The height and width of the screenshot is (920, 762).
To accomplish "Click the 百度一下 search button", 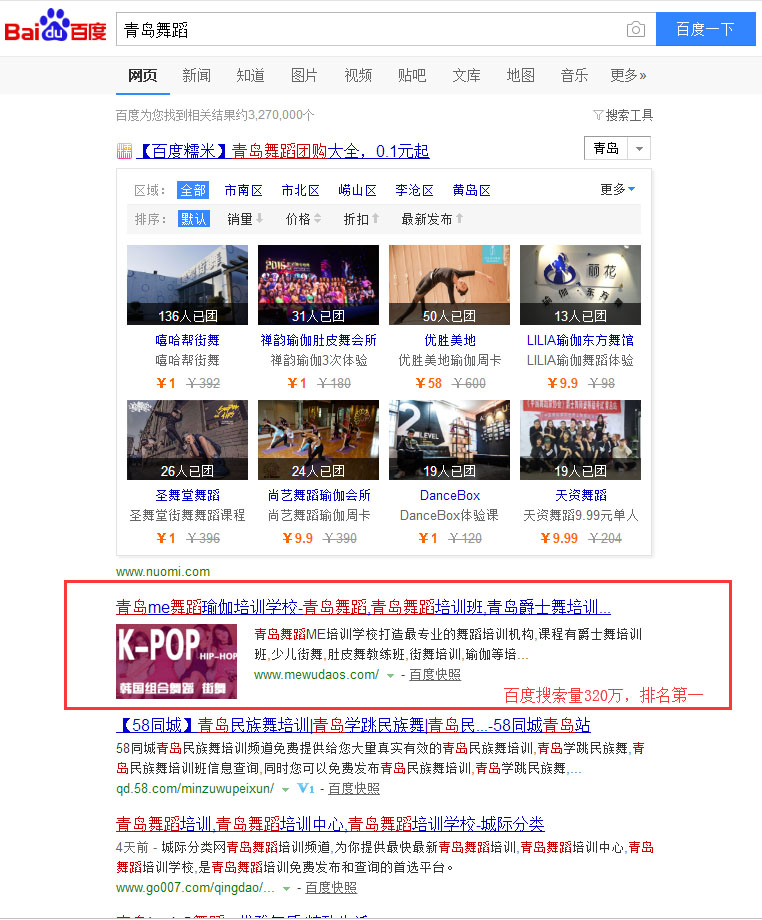I will [x=705, y=29].
